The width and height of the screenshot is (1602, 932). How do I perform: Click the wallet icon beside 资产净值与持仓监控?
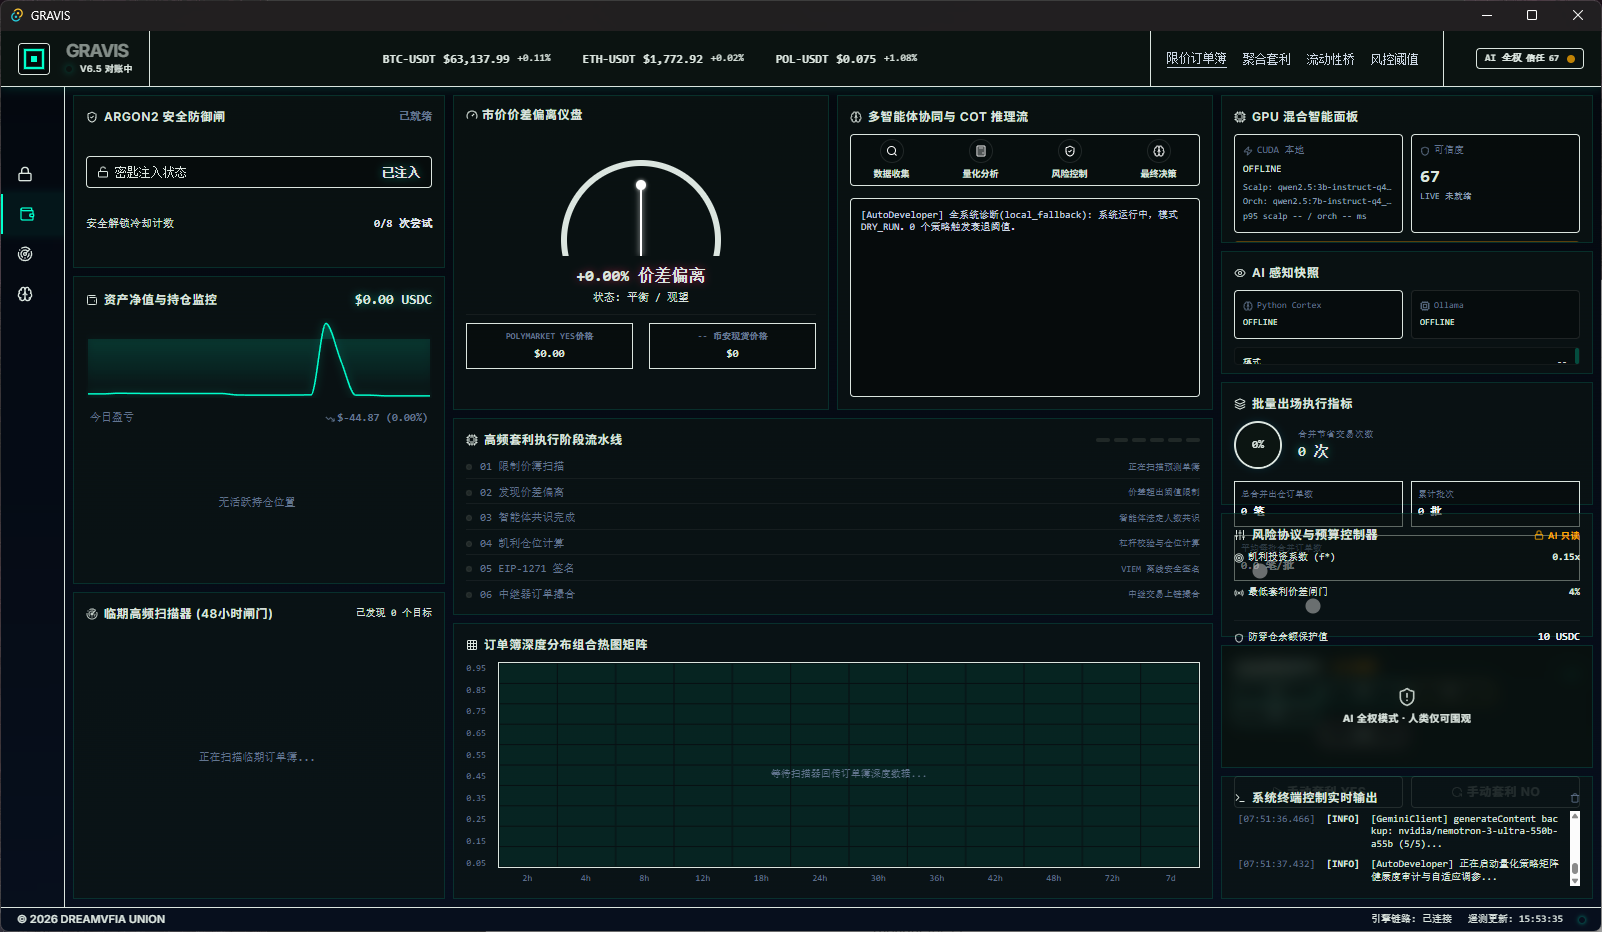pos(92,300)
